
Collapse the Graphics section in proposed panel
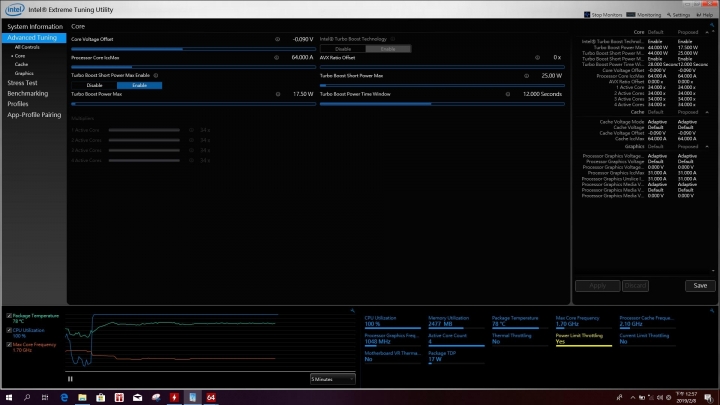[707, 146]
